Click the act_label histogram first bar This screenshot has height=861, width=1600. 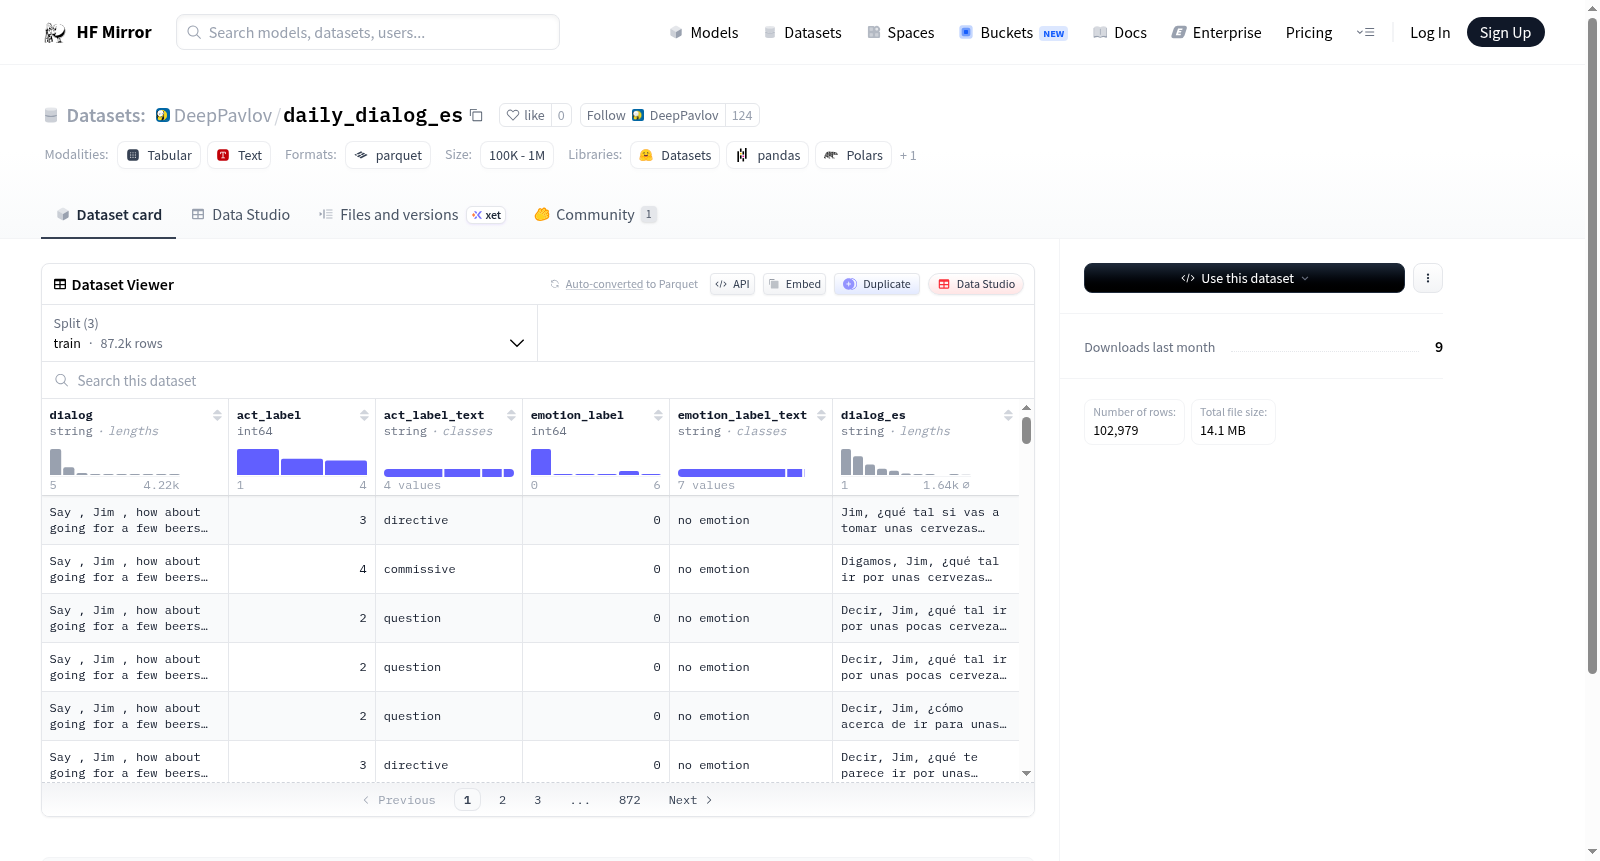coord(258,462)
